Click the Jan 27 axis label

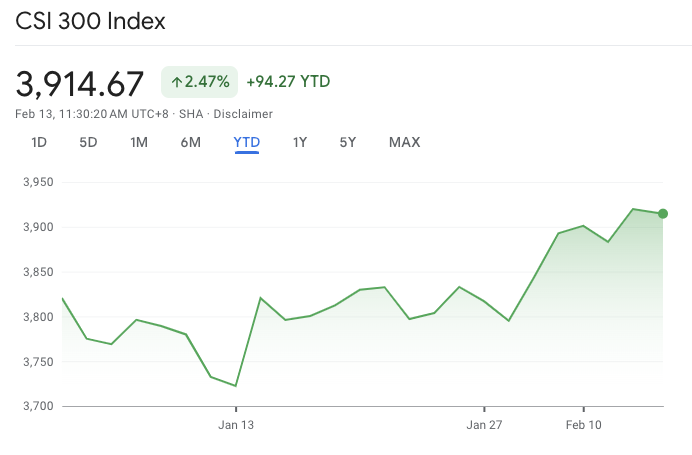point(484,424)
